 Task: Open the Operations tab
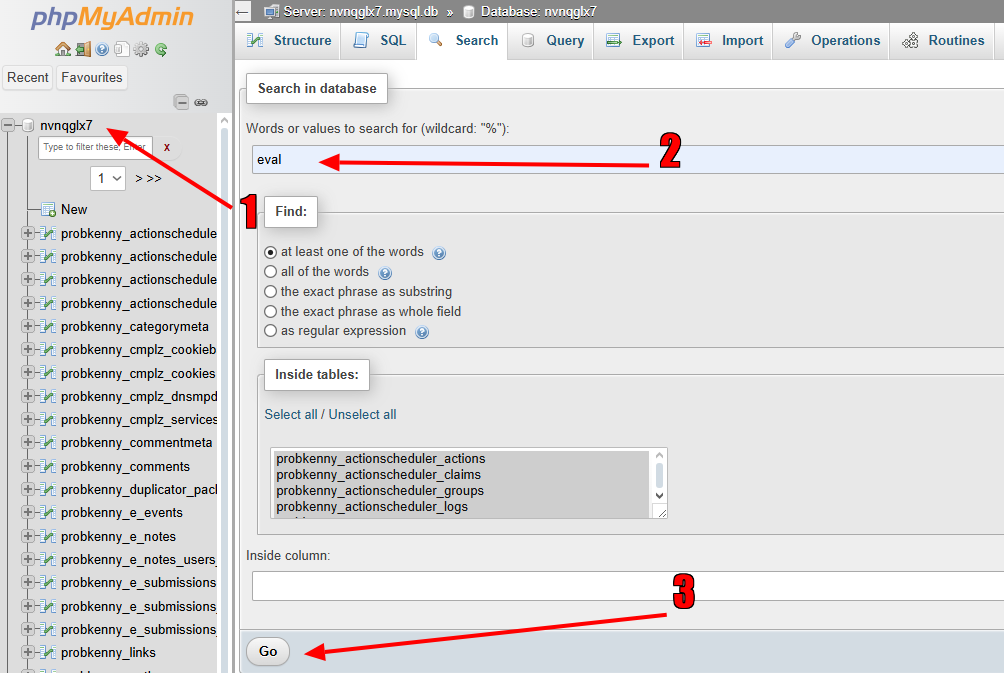coord(834,41)
